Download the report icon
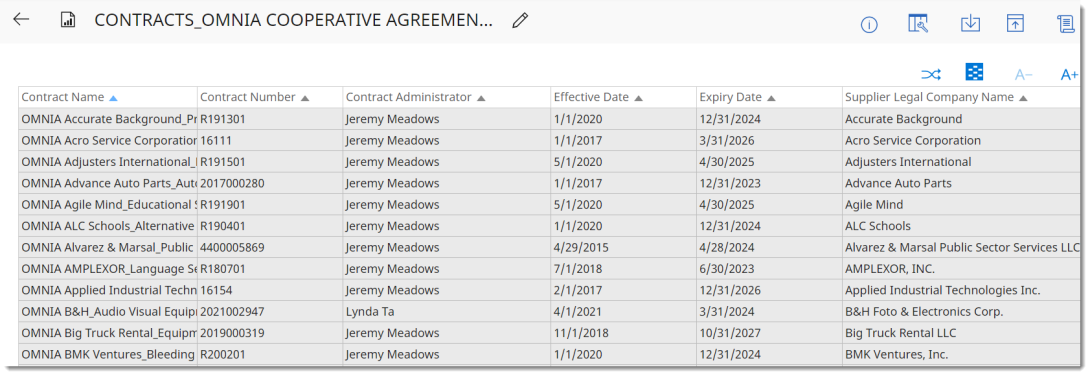Image resolution: width=1090 pixels, height=376 pixels. coord(970,23)
